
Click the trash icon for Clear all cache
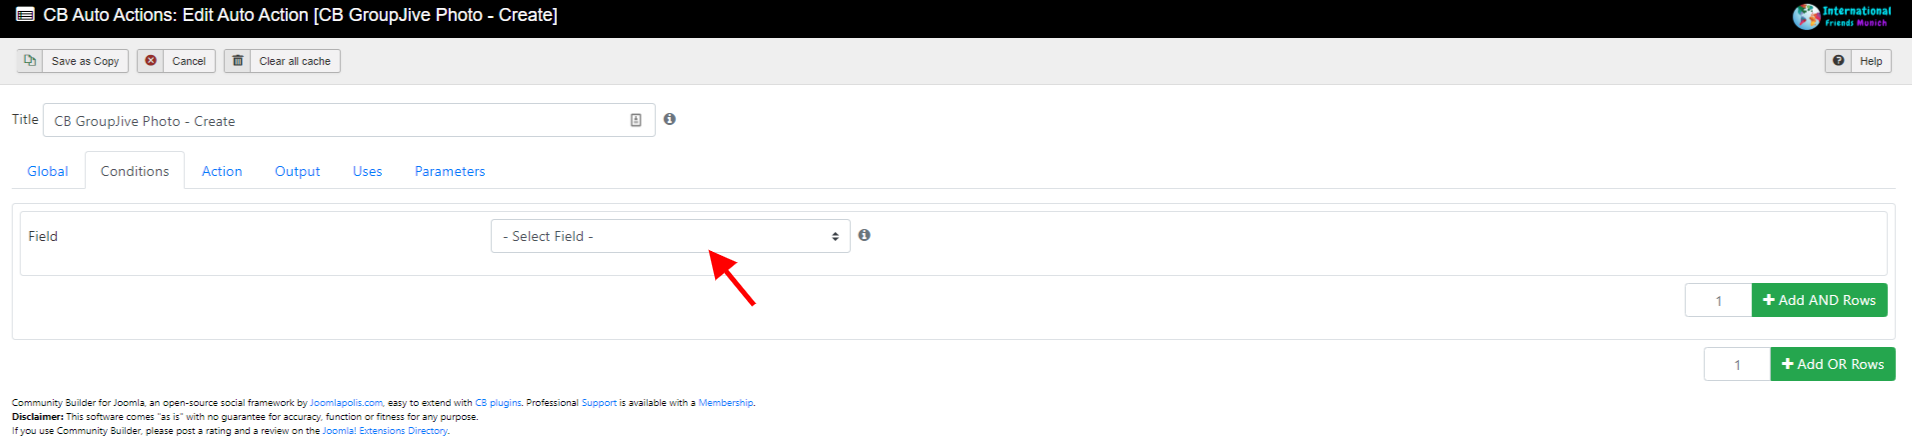238,61
